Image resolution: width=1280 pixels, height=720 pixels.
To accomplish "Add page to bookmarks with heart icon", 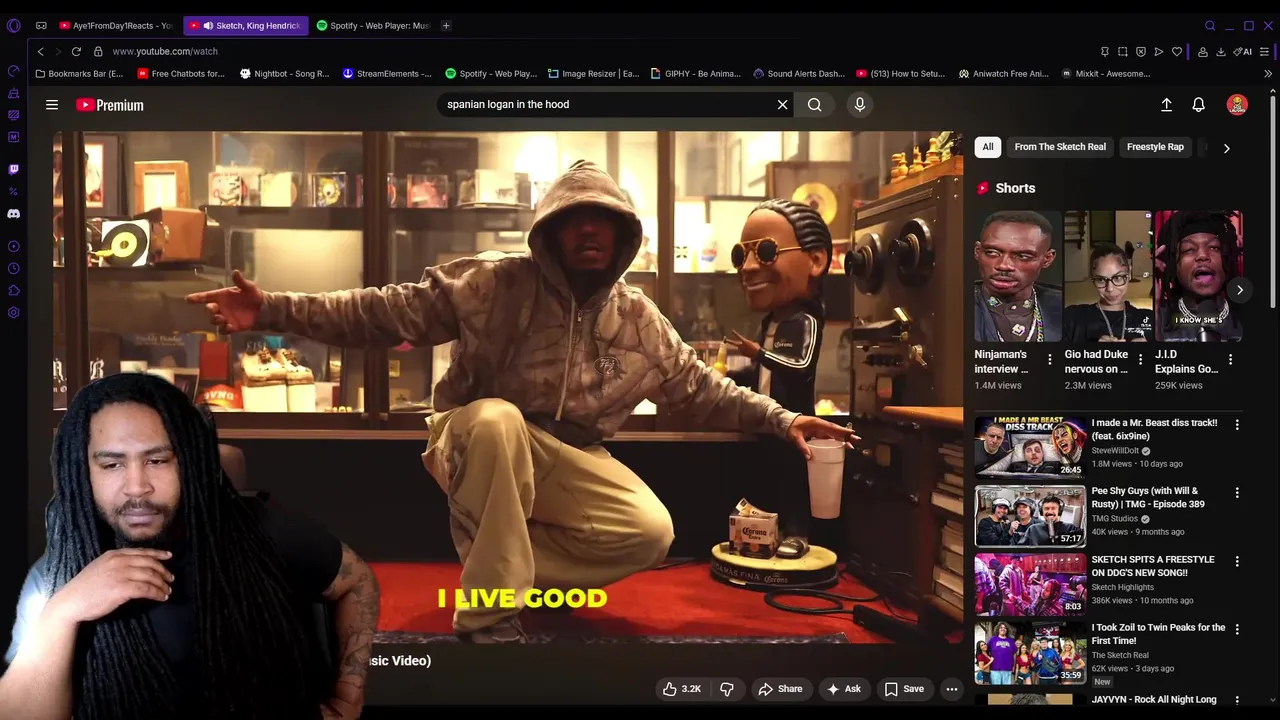I will click(x=1177, y=51).
